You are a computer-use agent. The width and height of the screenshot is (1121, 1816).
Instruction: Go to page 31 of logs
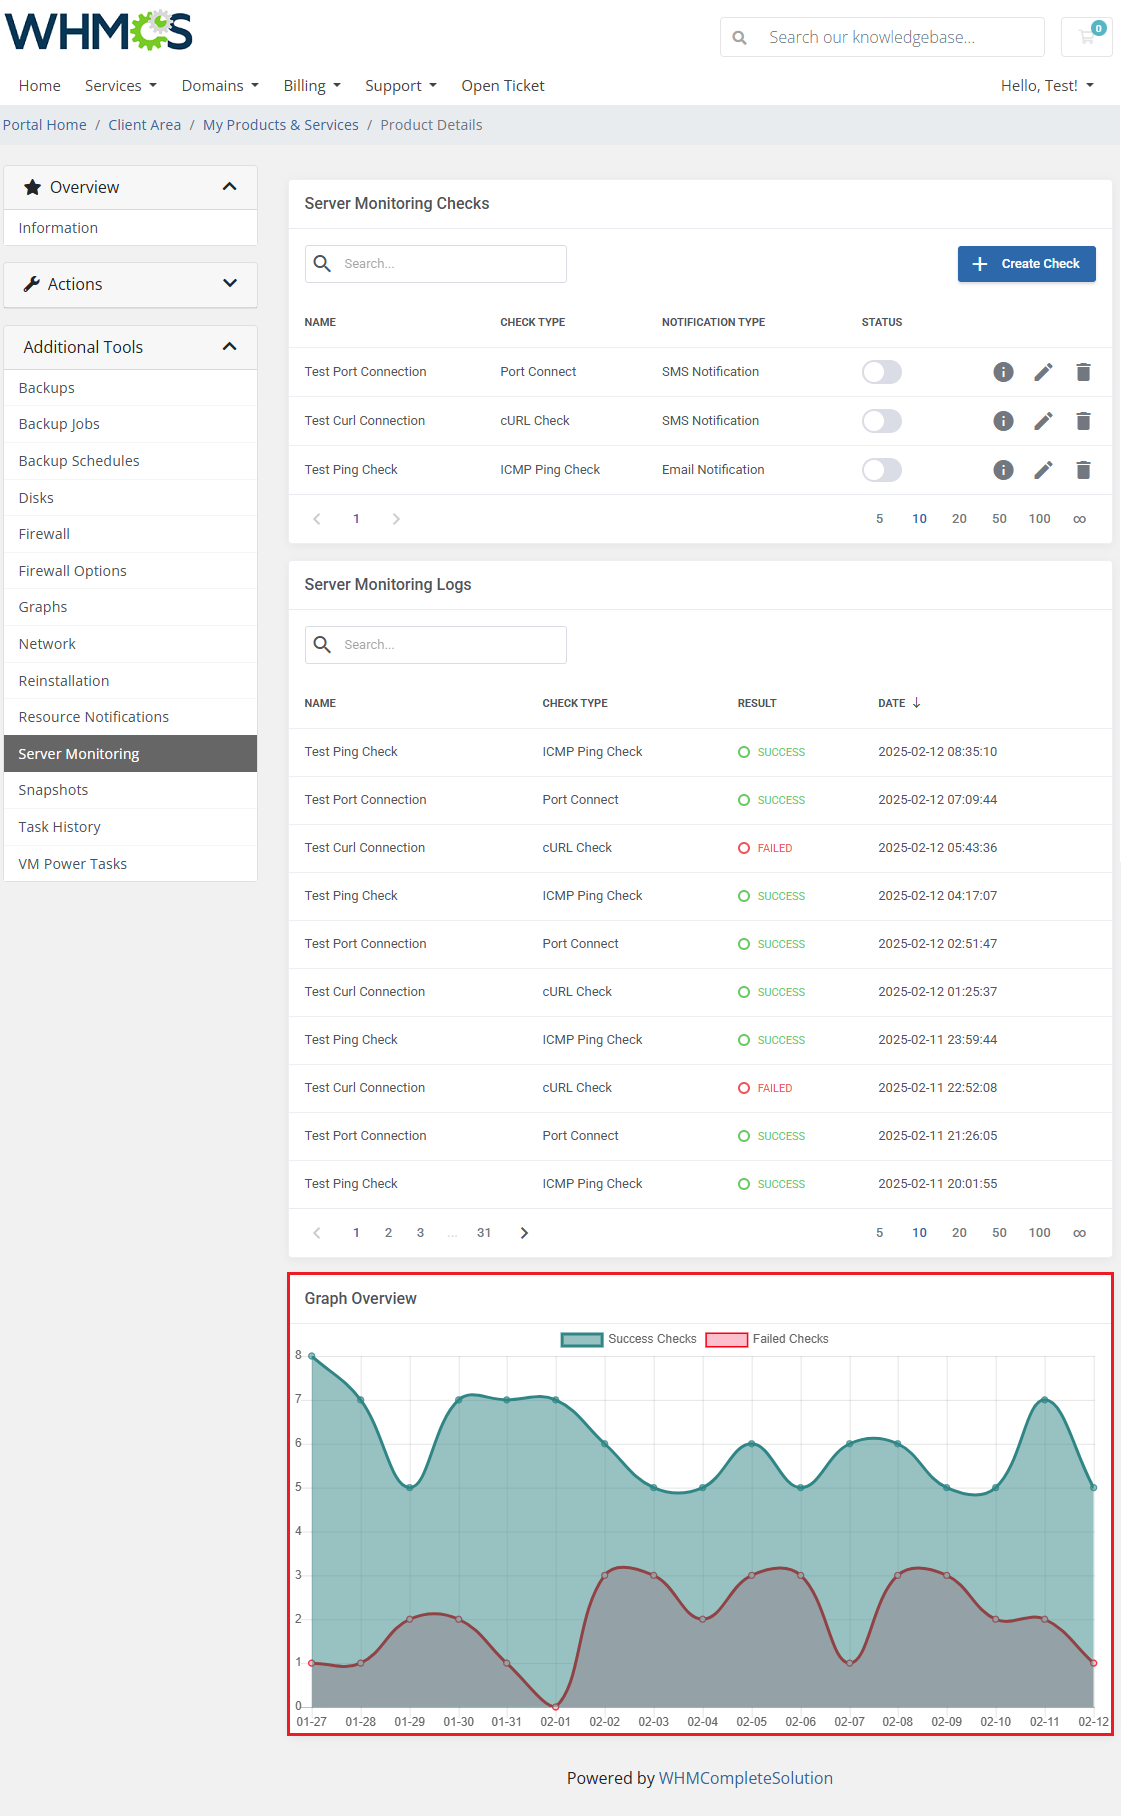pos(484,1233)
